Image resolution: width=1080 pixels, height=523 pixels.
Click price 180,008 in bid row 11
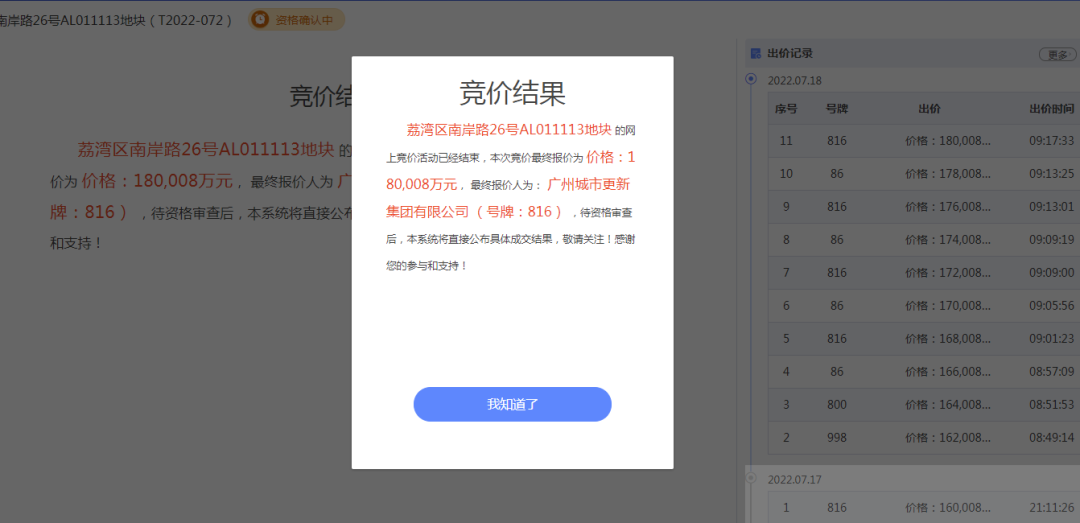coord(948,141)
